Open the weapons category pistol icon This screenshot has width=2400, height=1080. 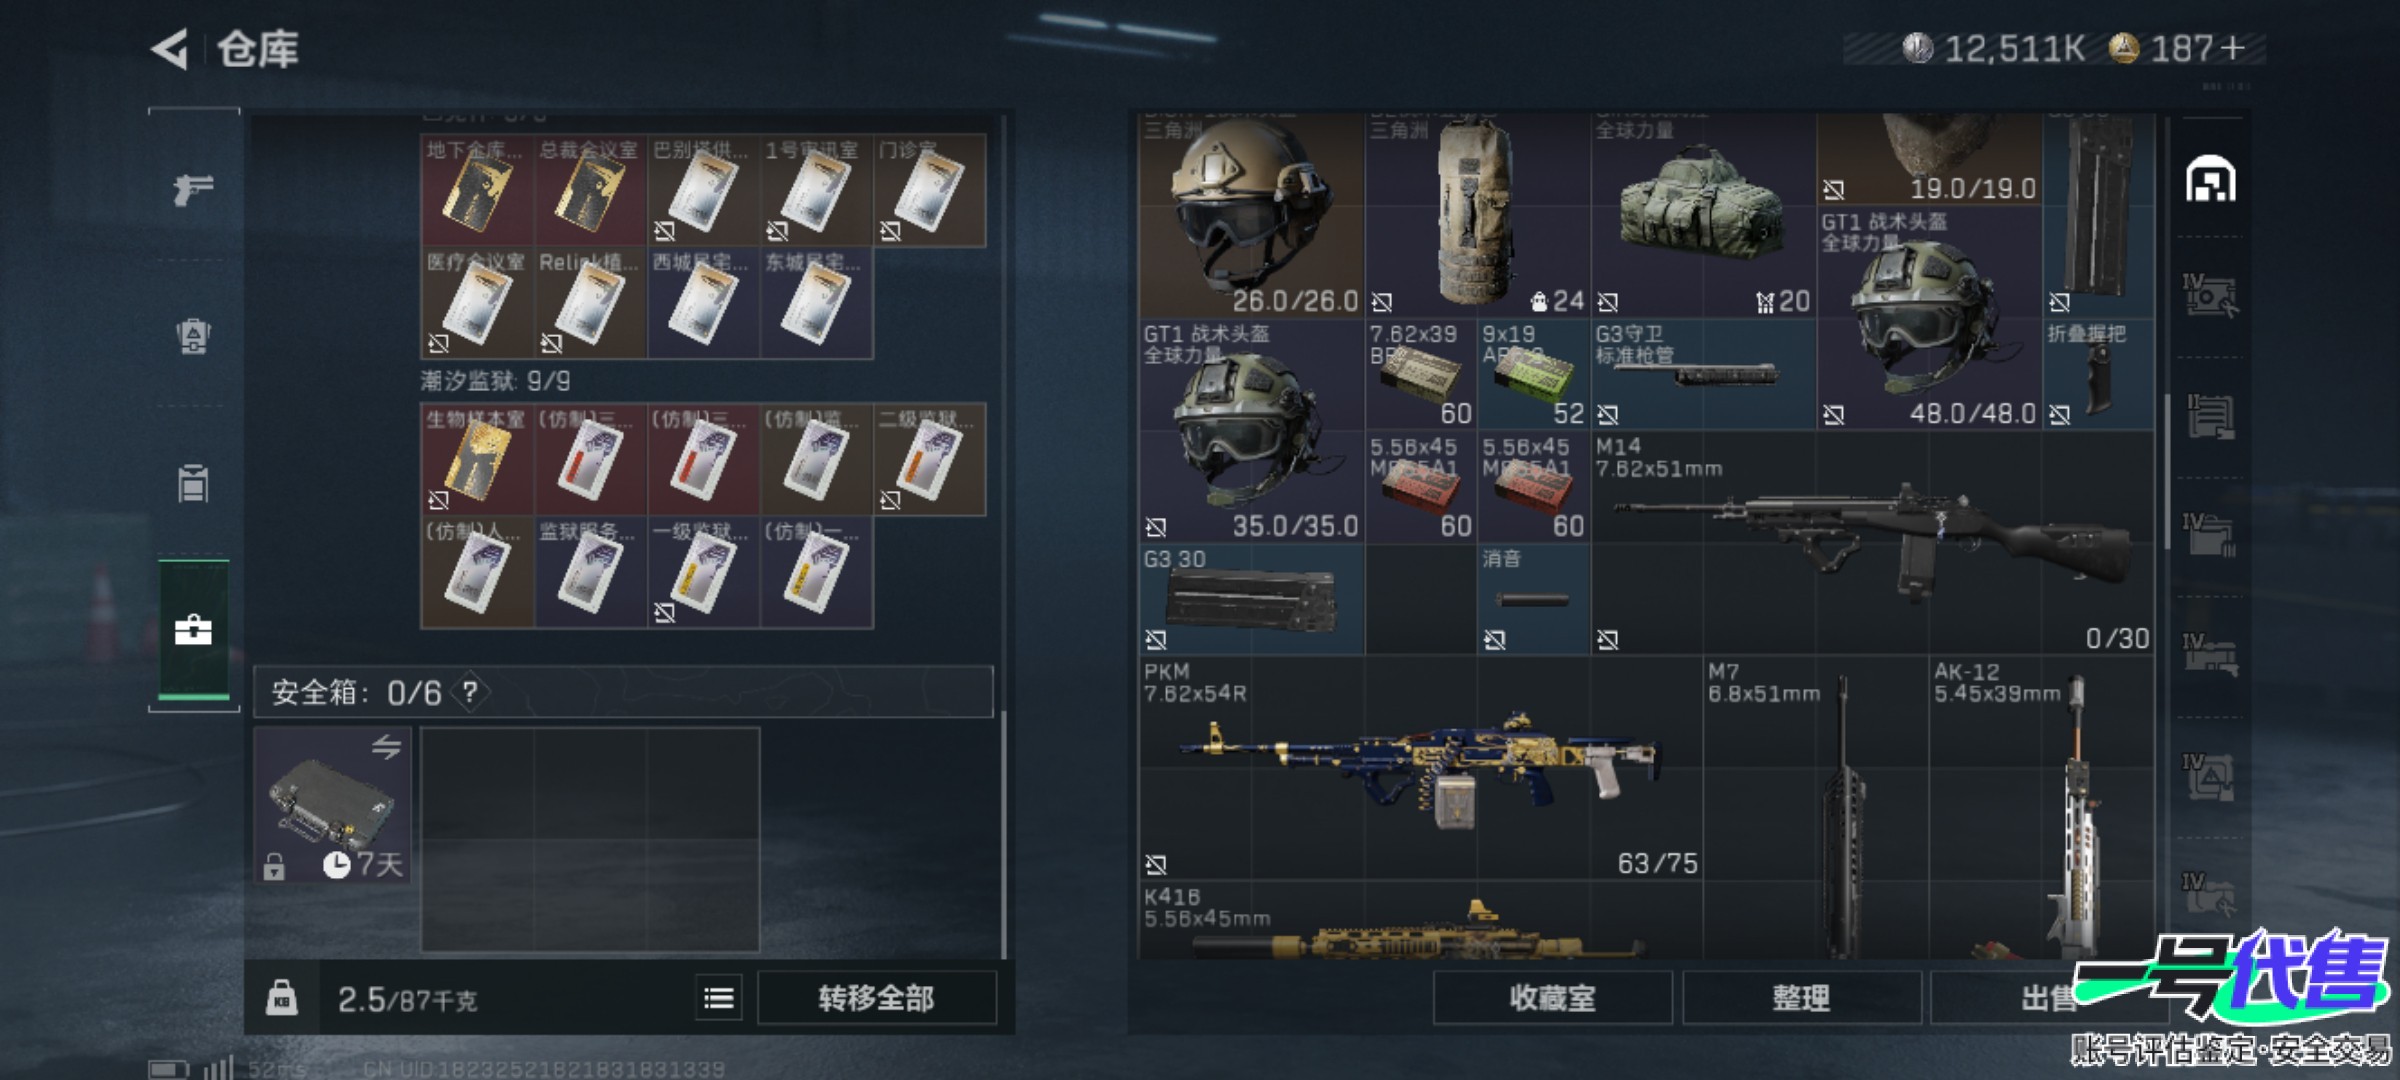pyautogui.click(x=193, y=188)
